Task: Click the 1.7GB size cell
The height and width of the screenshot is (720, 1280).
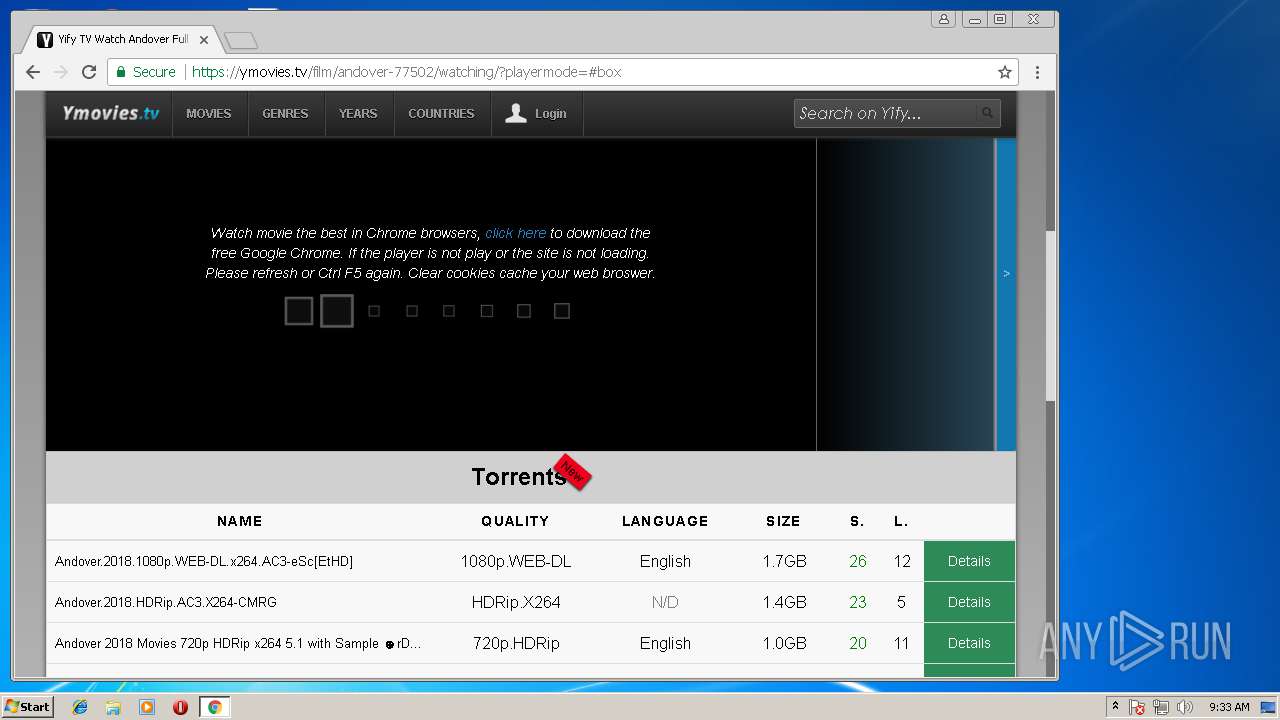Action: pyautogui.click(x=784, y=561)
